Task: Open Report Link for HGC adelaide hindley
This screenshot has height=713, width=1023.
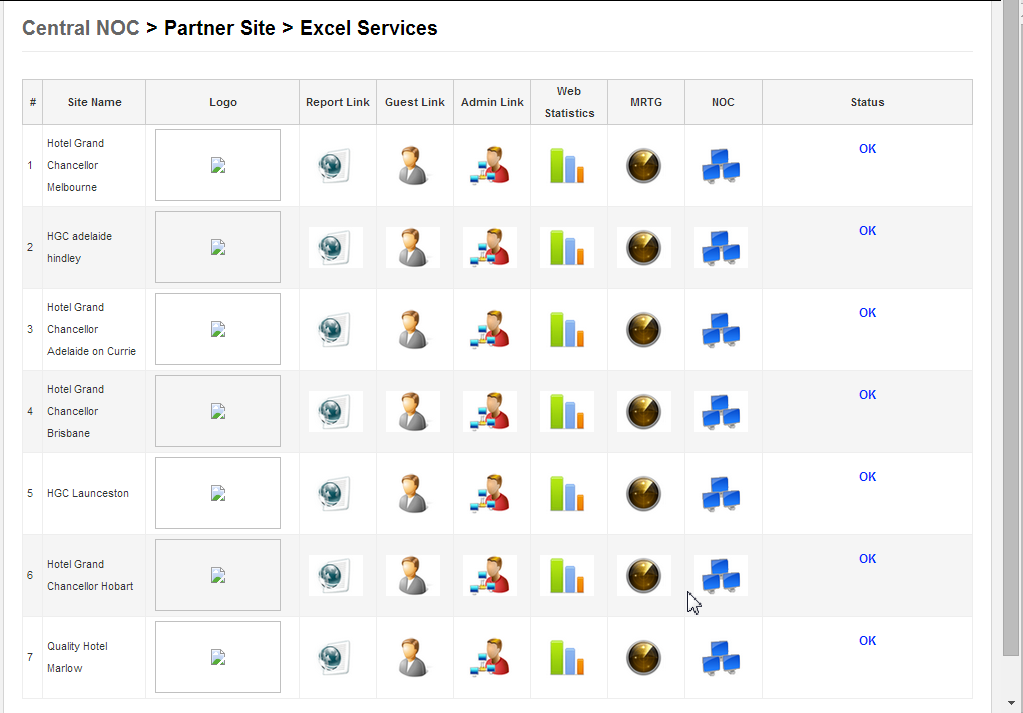Action: (335, 248)
